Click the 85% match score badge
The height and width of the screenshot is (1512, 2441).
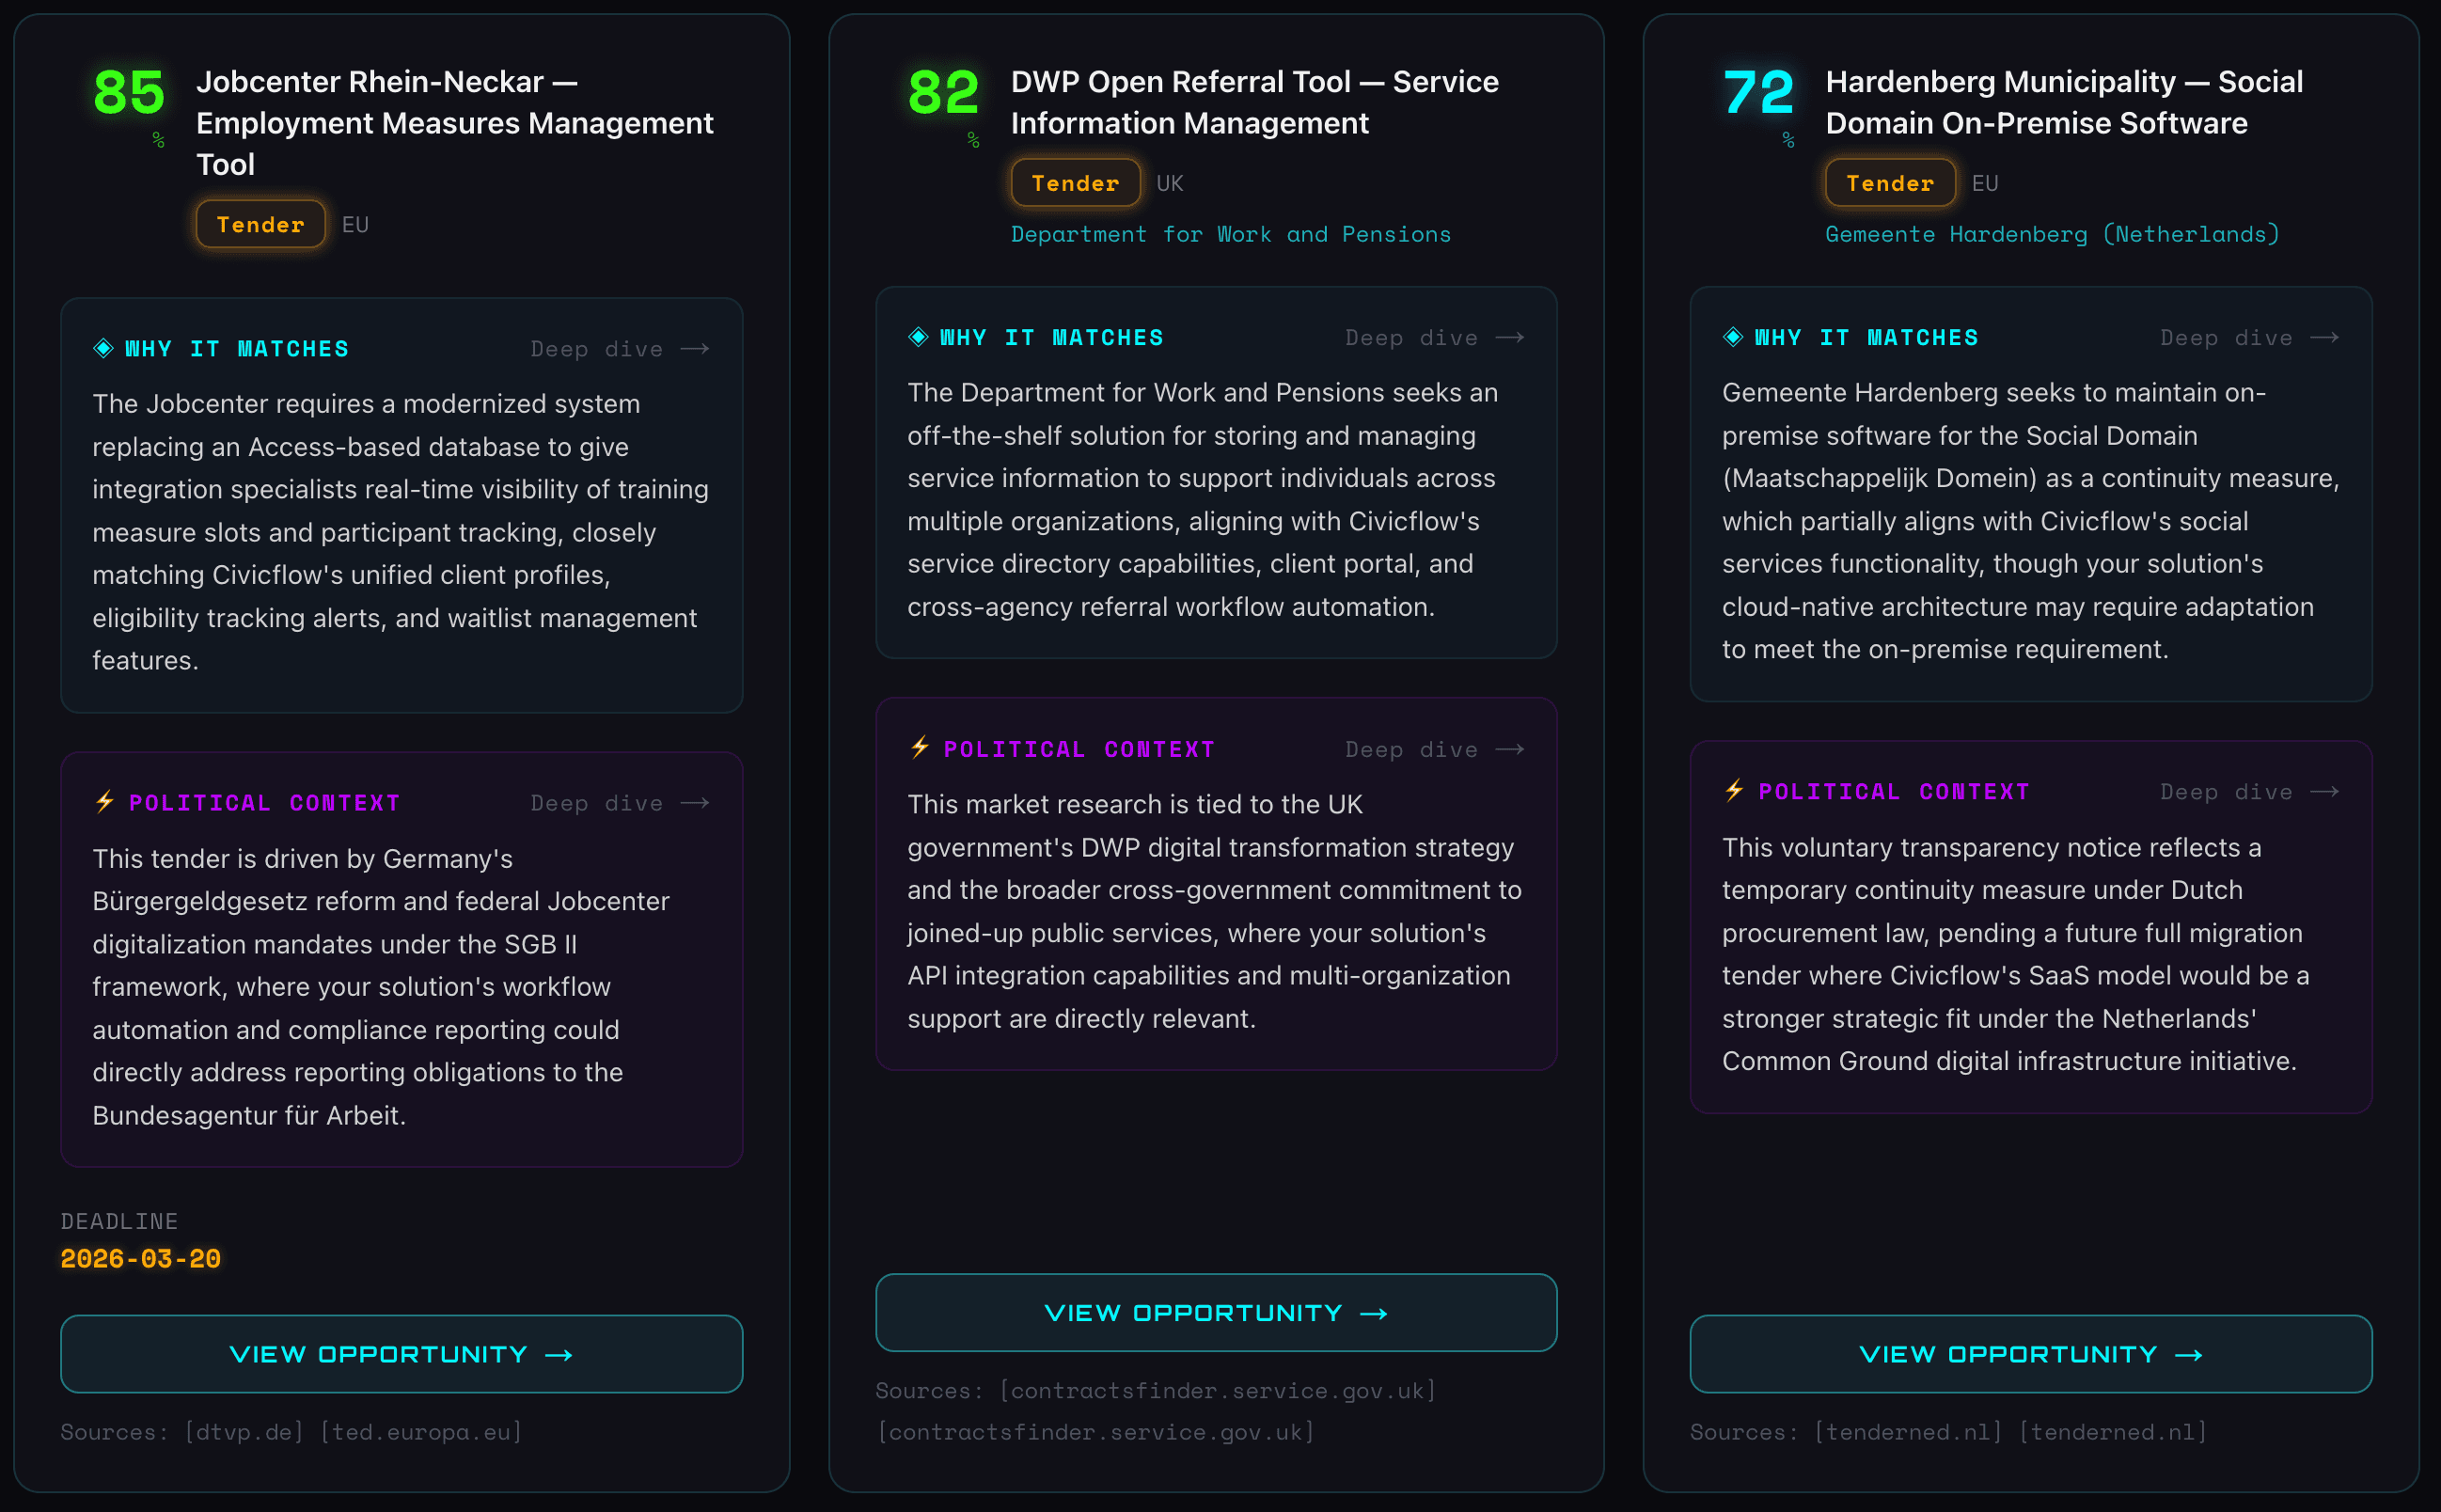click(128, 95)
